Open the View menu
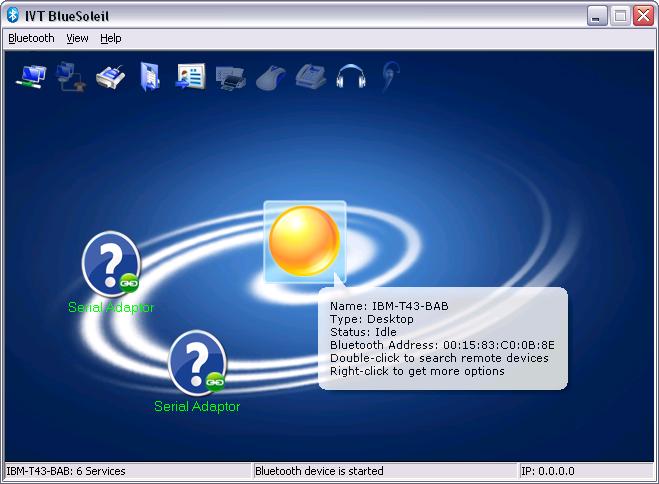The height and width of the screenshot is (484, 659). point(77,38)
